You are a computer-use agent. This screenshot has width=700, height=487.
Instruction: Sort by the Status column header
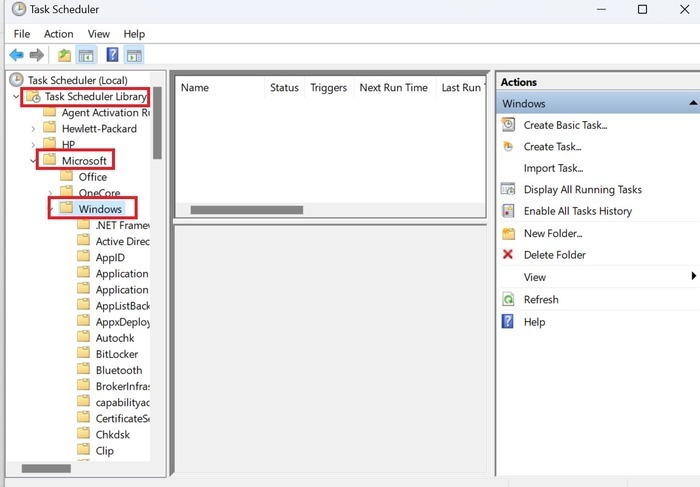pyautogui.click(x=284, y=87)
